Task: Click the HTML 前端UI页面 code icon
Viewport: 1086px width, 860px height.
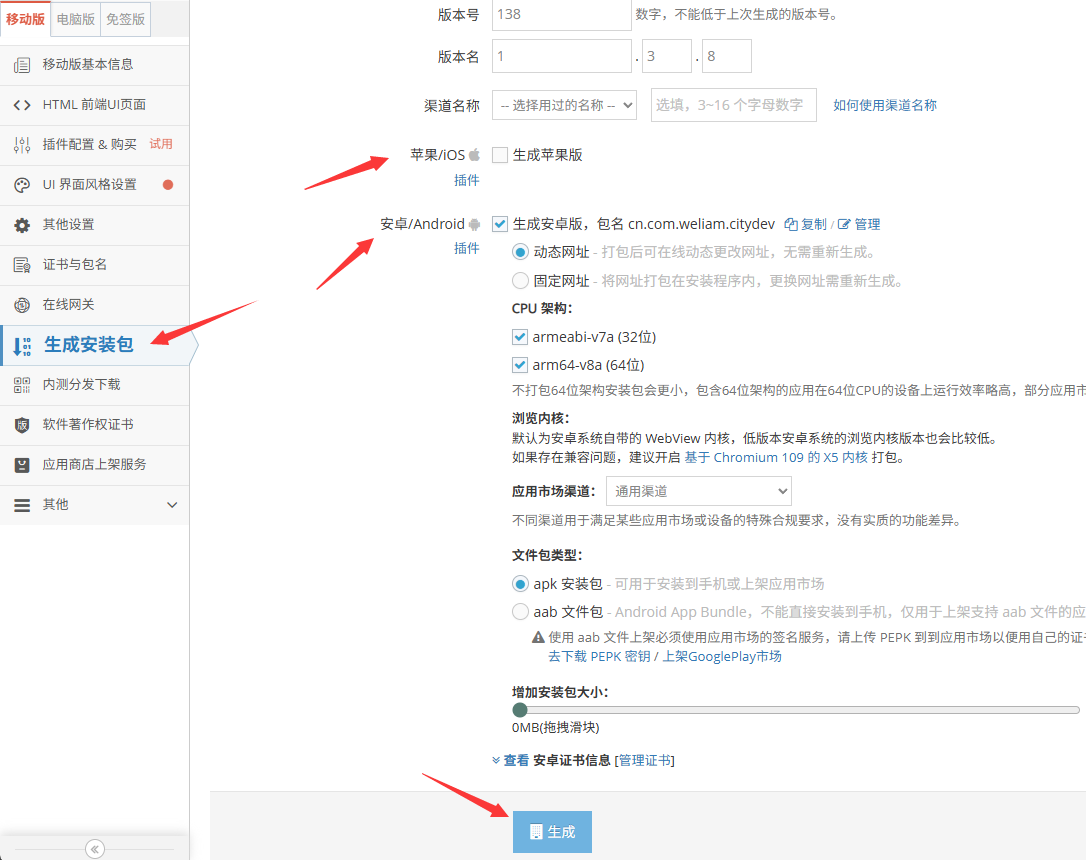Action: [x=22, y=105]
